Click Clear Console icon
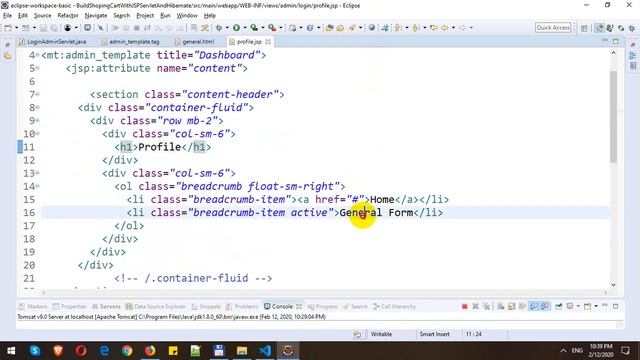Image resolution: width=640 pixels, height=360 pixels. (501, 306)
